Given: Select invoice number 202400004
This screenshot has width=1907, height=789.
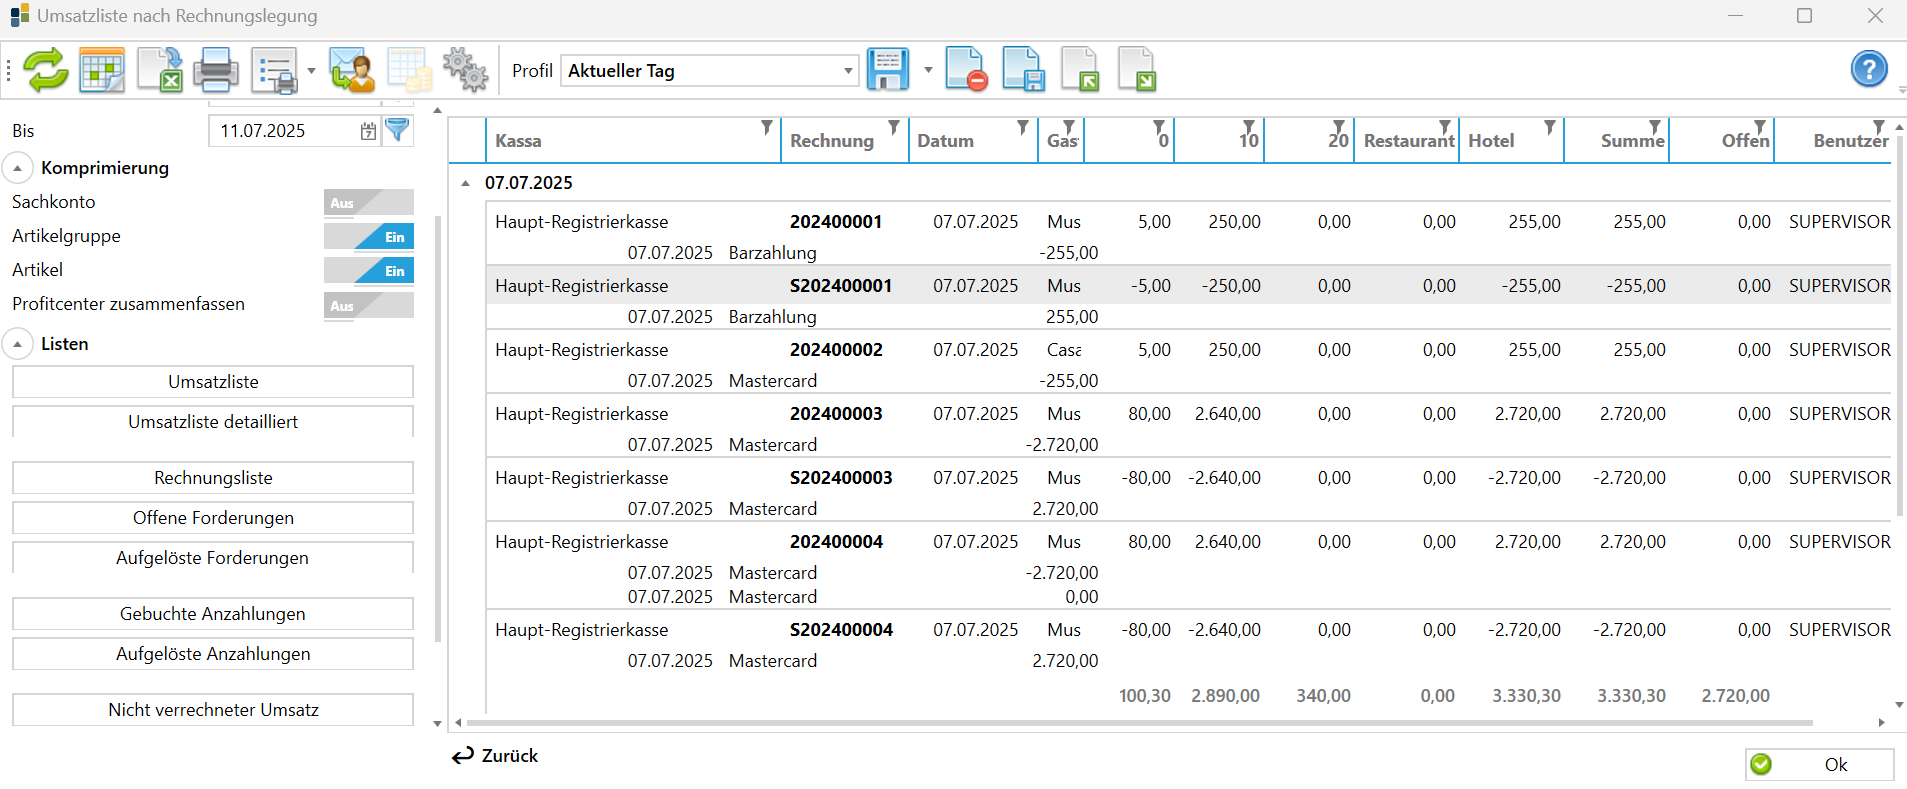Looking at the screenshot, I should pyautogui.click(x=836, y=542).
